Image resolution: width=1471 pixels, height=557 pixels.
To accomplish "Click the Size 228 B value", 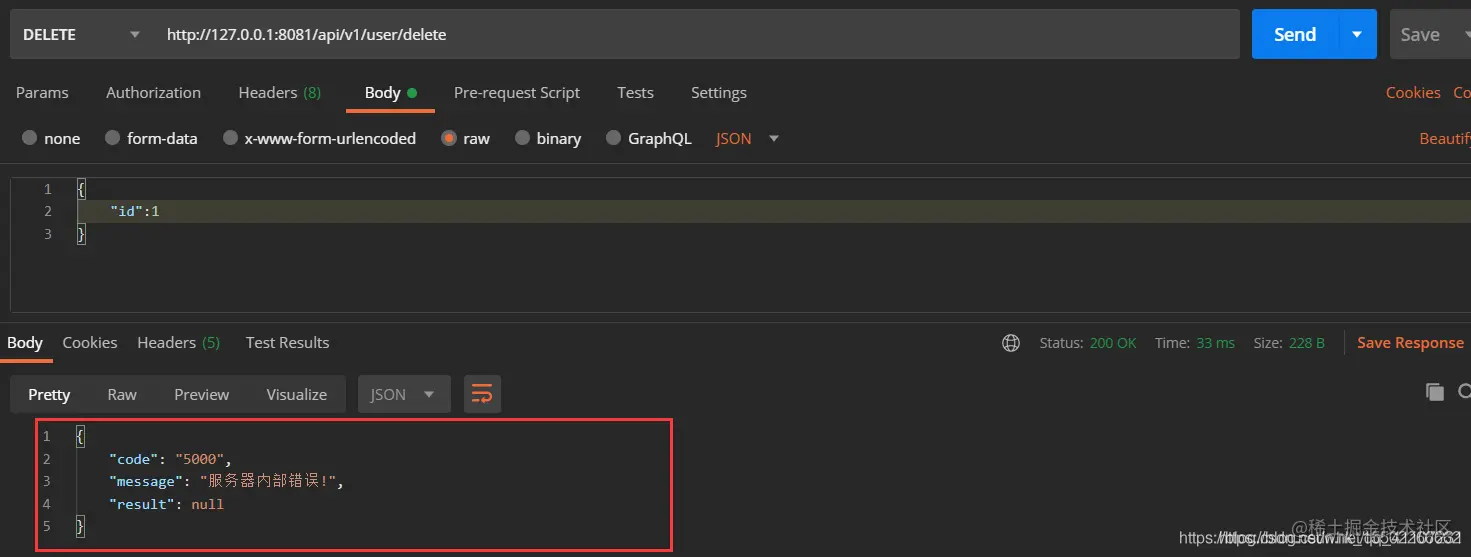I will (x=1307, y=343).
